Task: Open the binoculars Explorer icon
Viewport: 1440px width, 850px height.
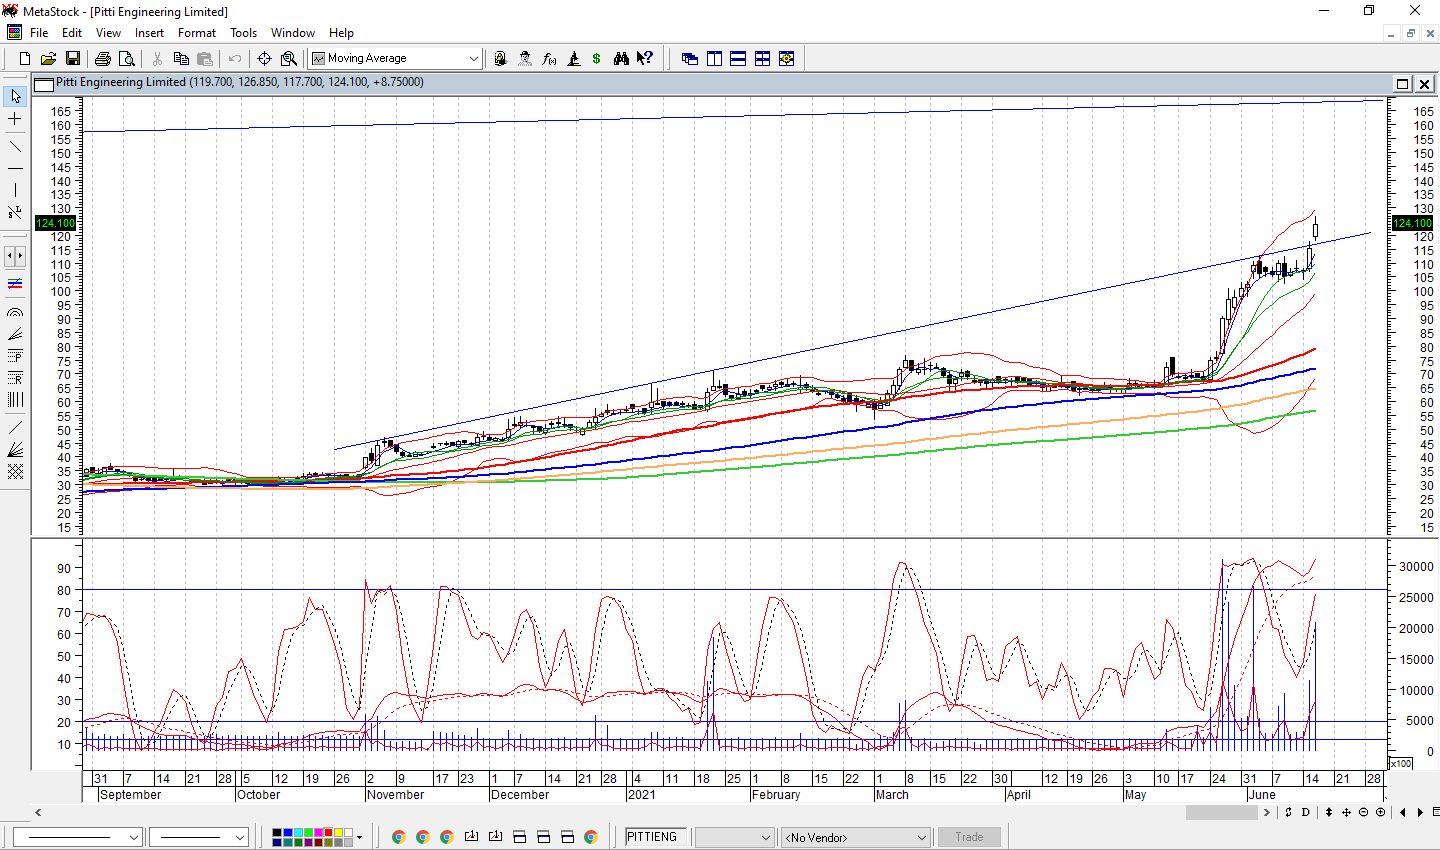Action: point(621,59)
